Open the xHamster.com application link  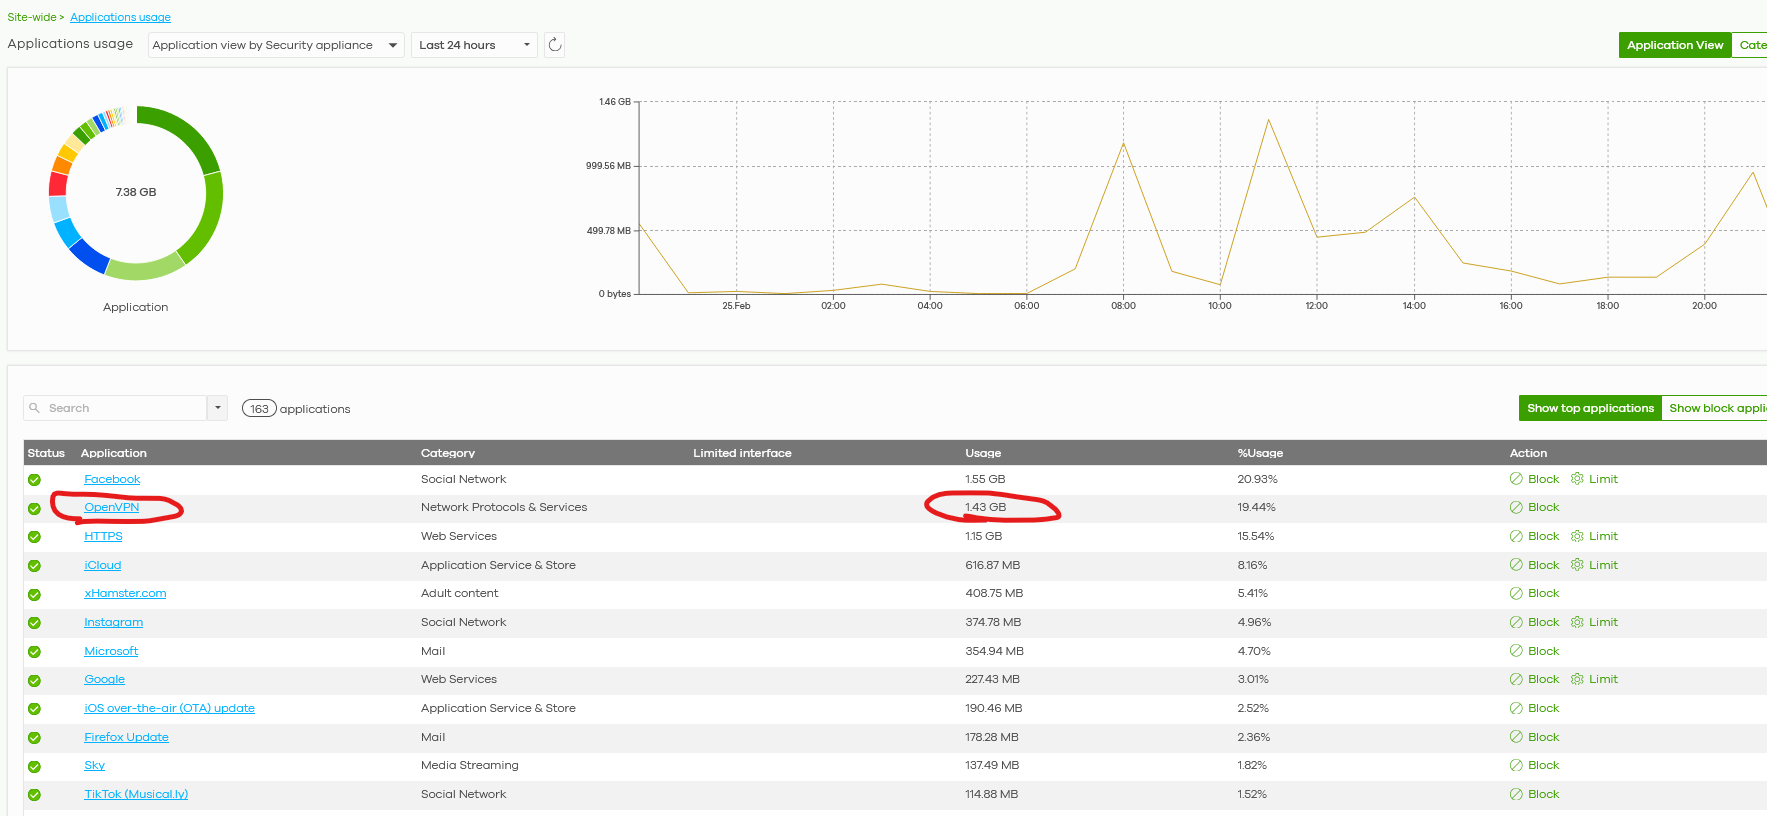click(x=125, y=593)
